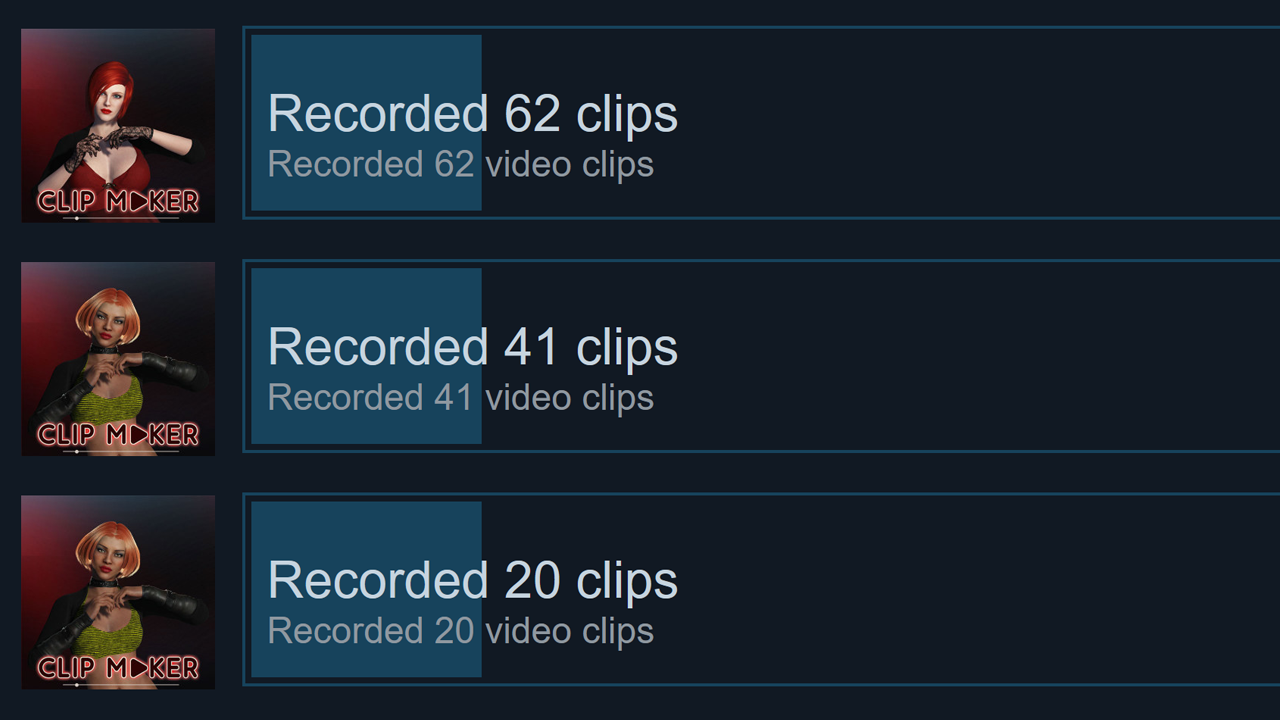Select the icon beside Recorded 20 clips
The image size is (1280, 720).
point(118,592)
